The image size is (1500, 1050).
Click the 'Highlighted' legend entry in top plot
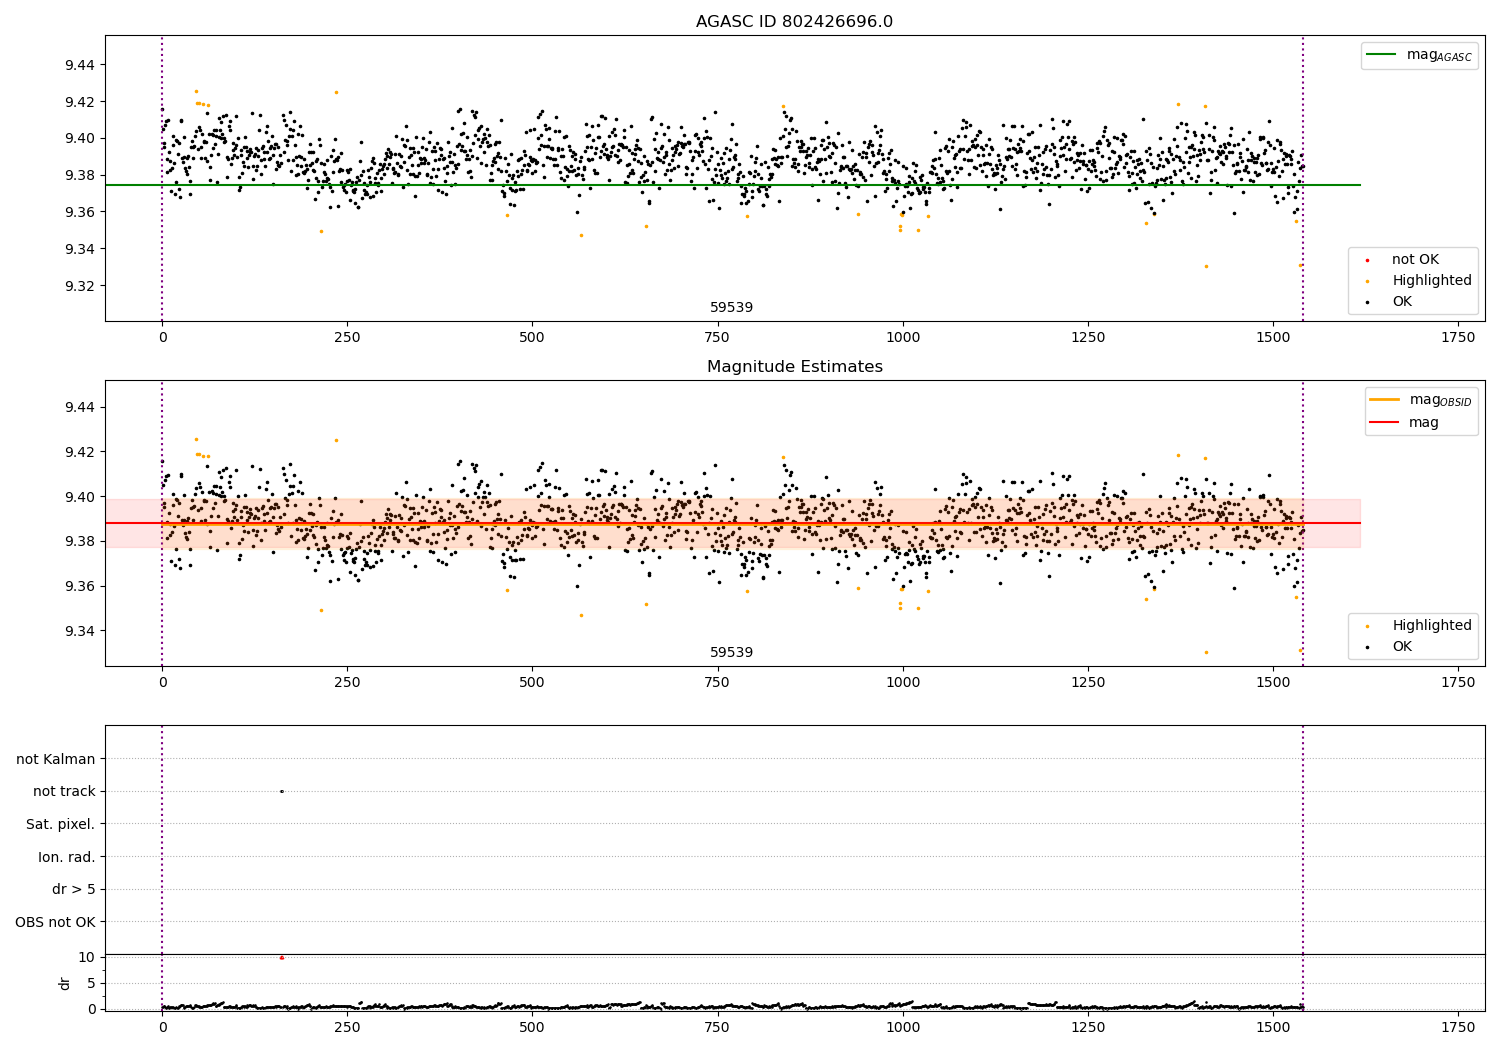(1431, 281)
